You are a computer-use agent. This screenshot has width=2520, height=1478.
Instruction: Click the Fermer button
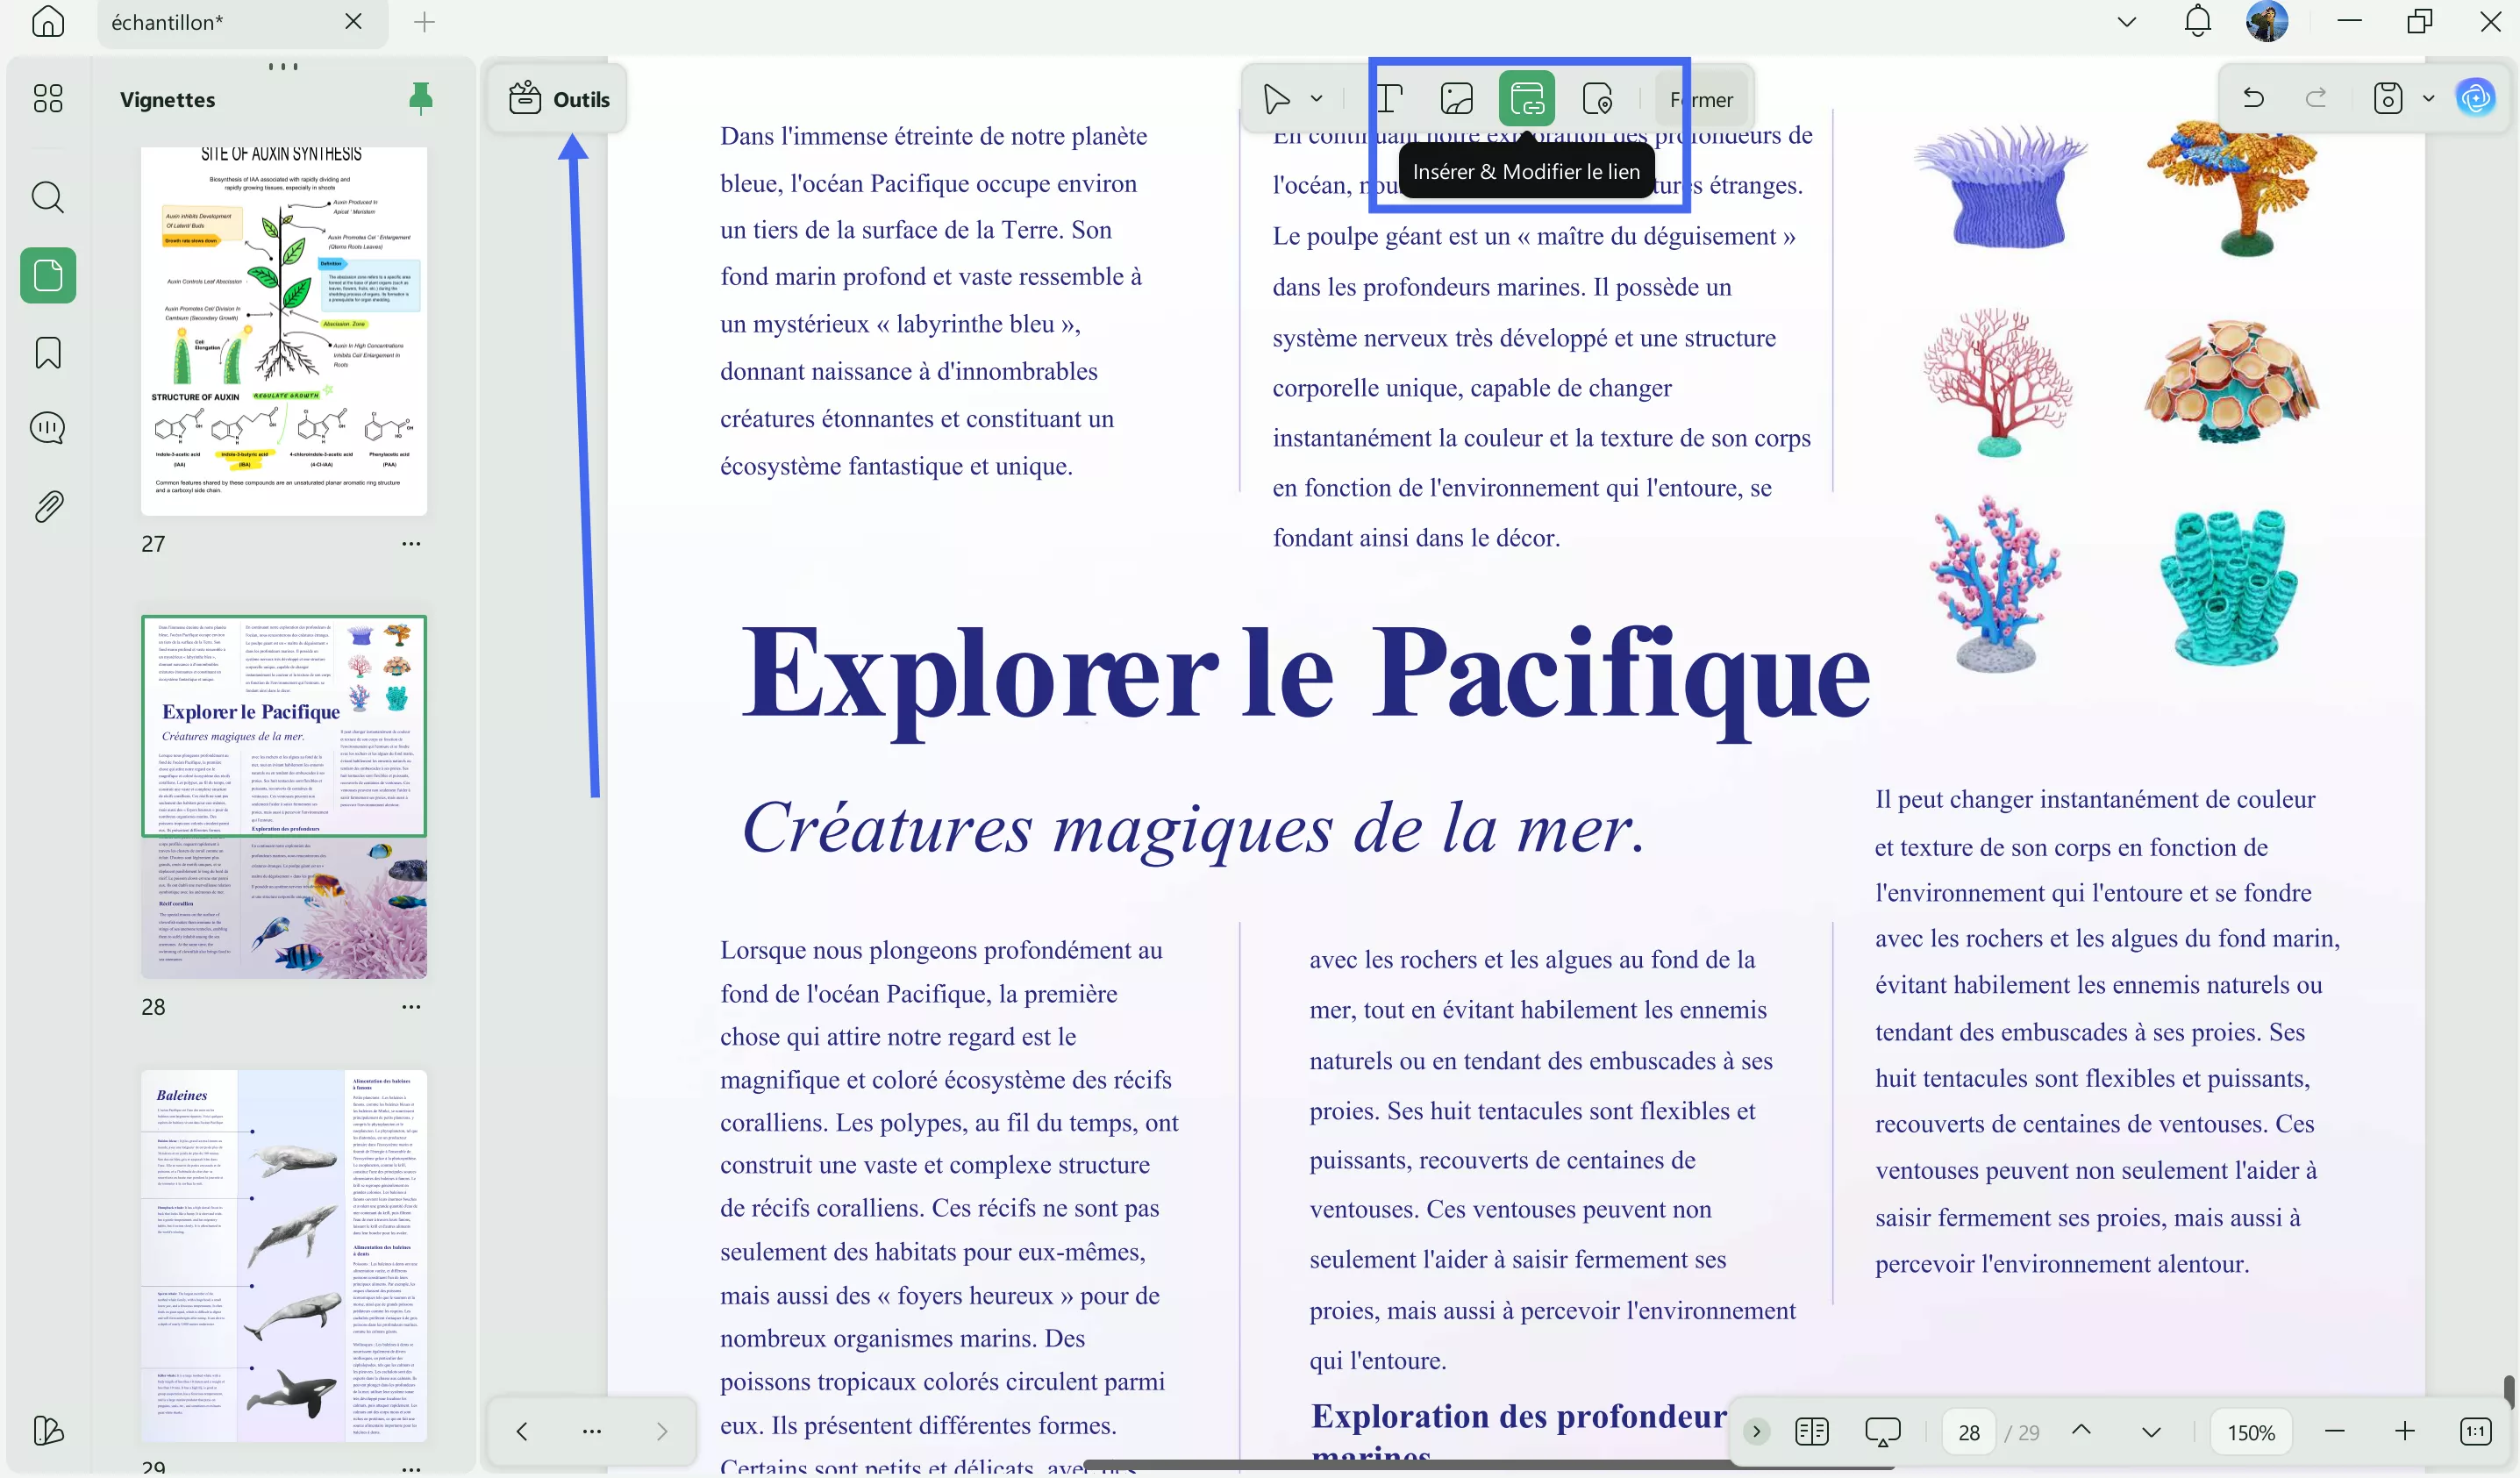coord(1702,100)
